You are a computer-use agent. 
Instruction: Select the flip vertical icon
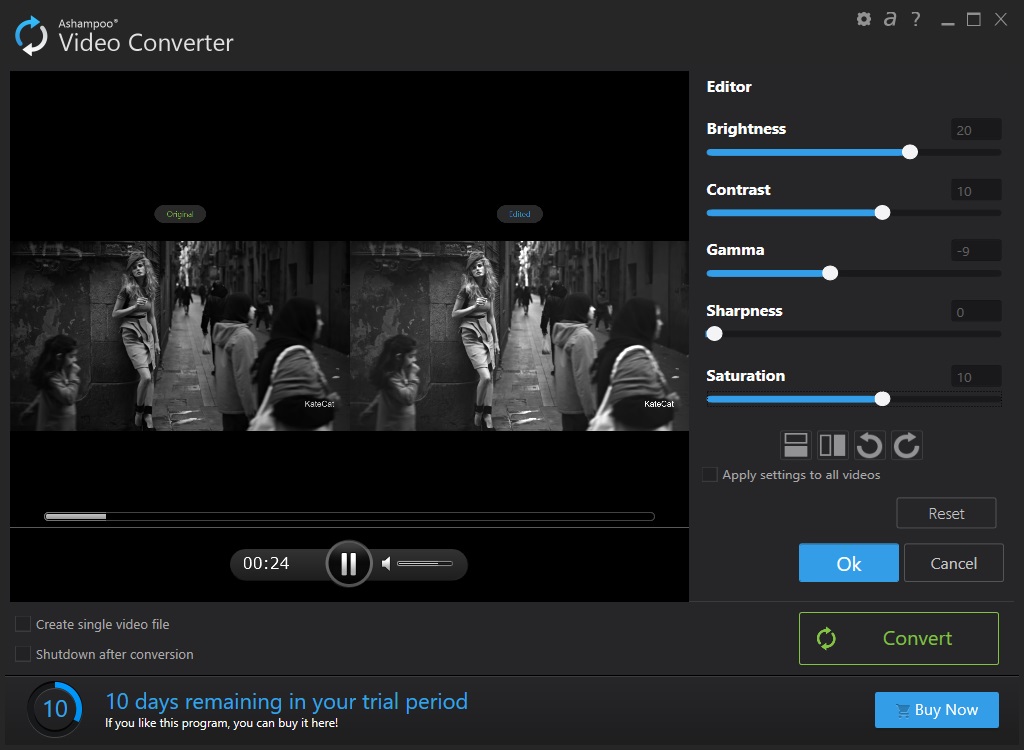pos(796,444)
